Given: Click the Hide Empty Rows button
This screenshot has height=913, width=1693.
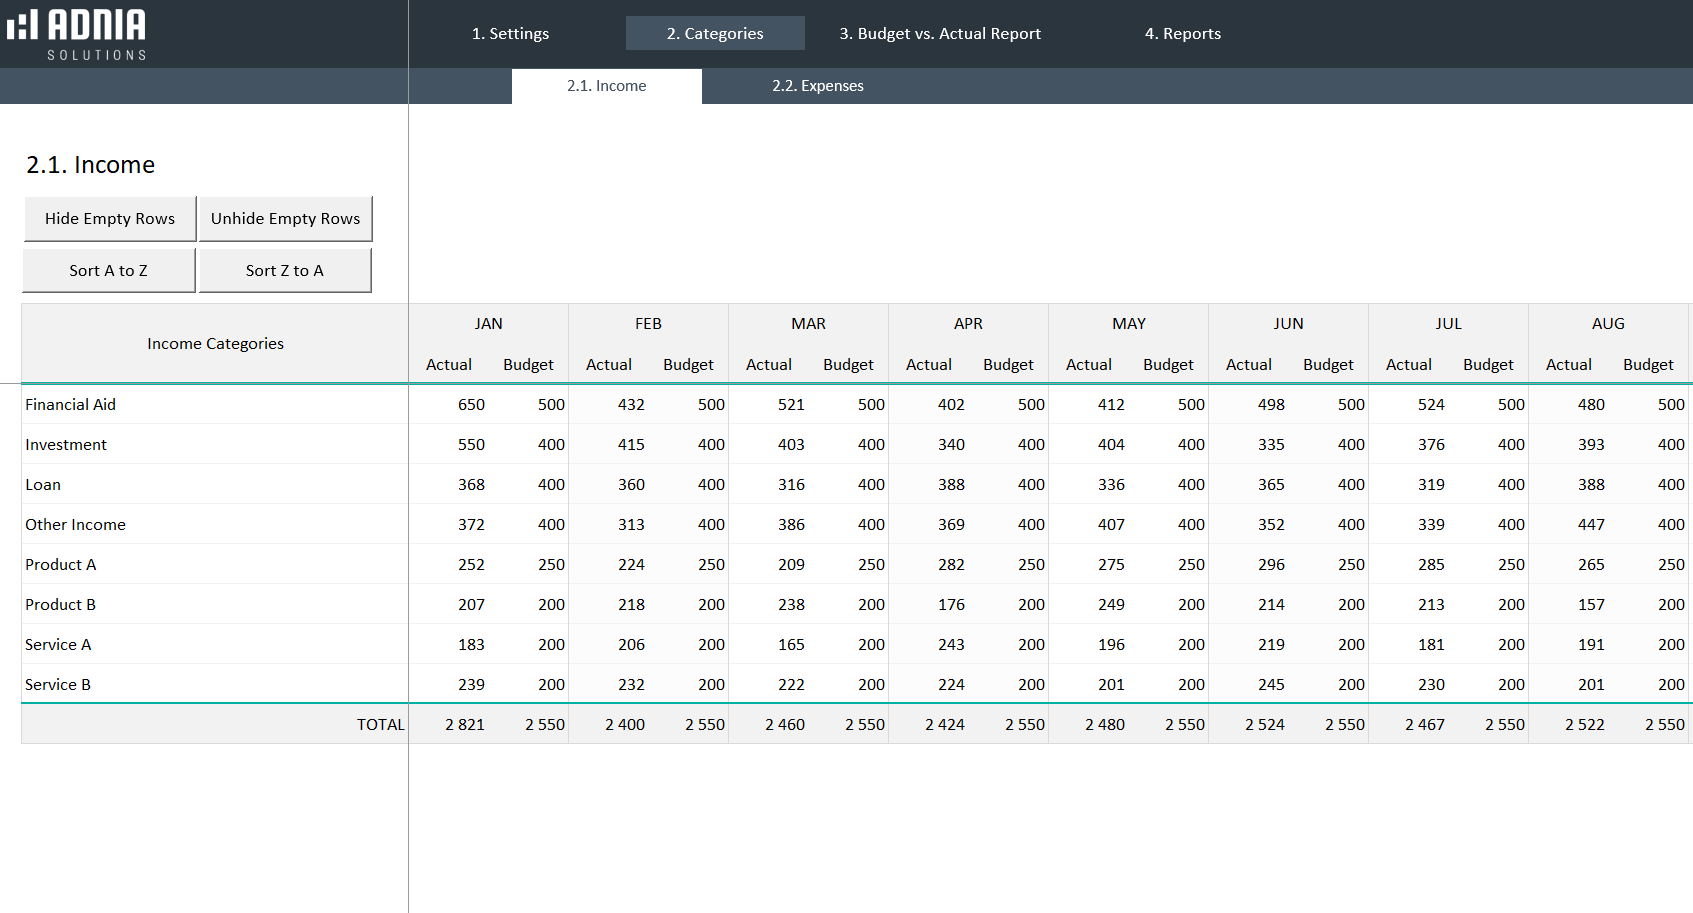Looking at the screenshot, I should [110, 218].
